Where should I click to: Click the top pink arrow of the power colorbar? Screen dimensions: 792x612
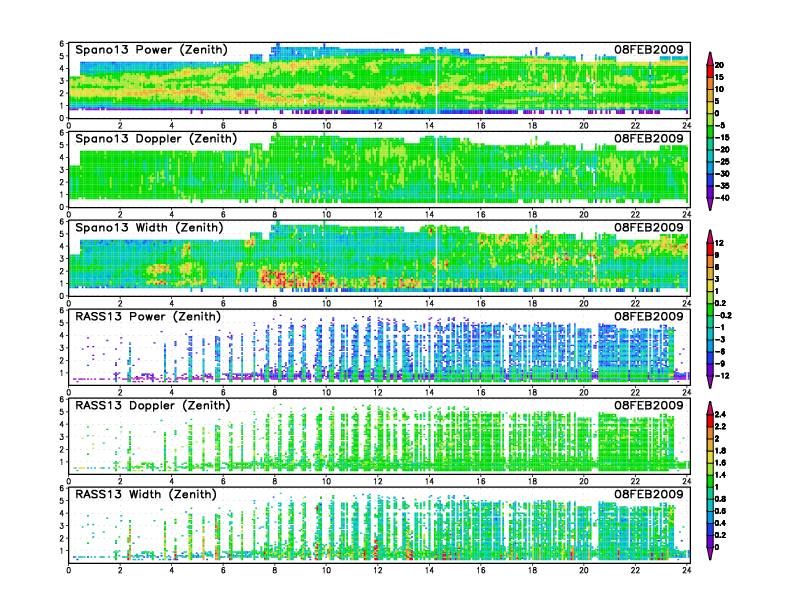tap(710, 58)
